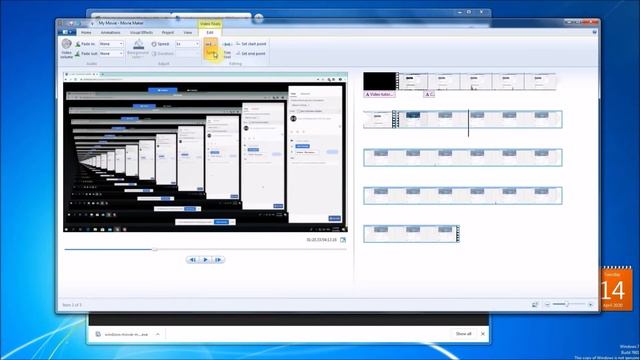Click the playhead line in the storyboard
This screenshot has height=360, width=640.
(468, 123)
